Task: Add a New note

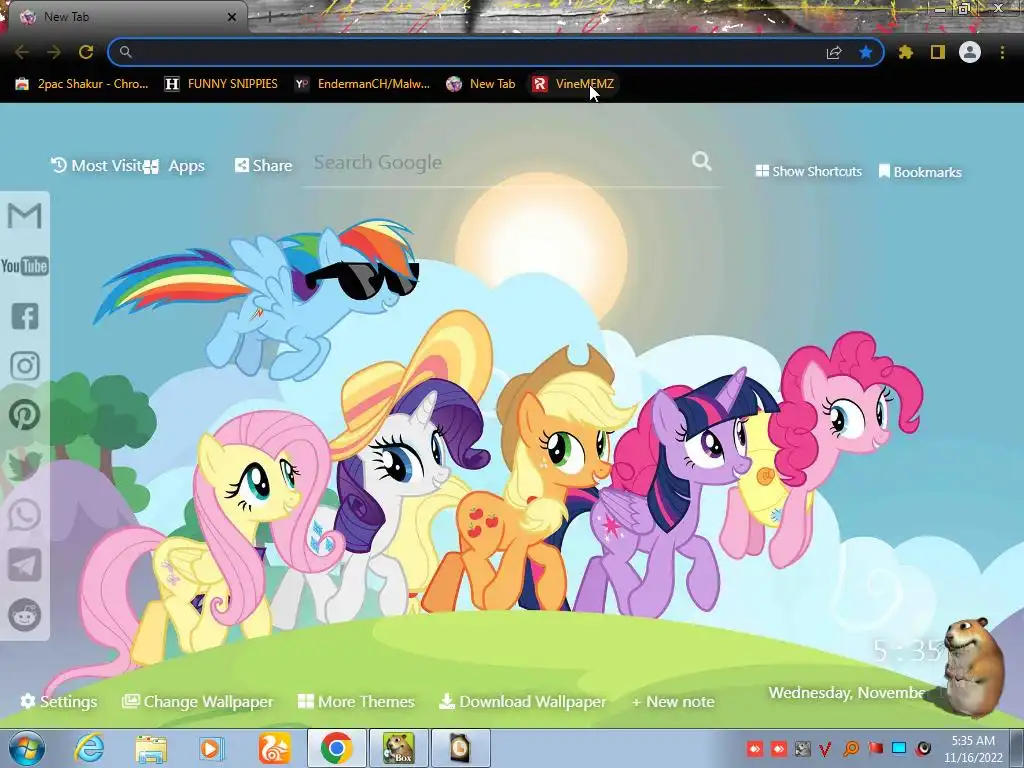Action: (673, 702)
